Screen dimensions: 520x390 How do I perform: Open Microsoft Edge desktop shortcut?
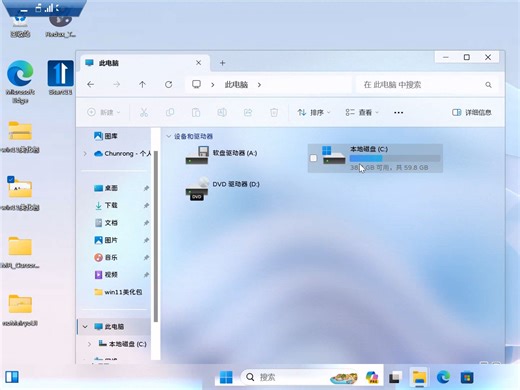(20, 82)
